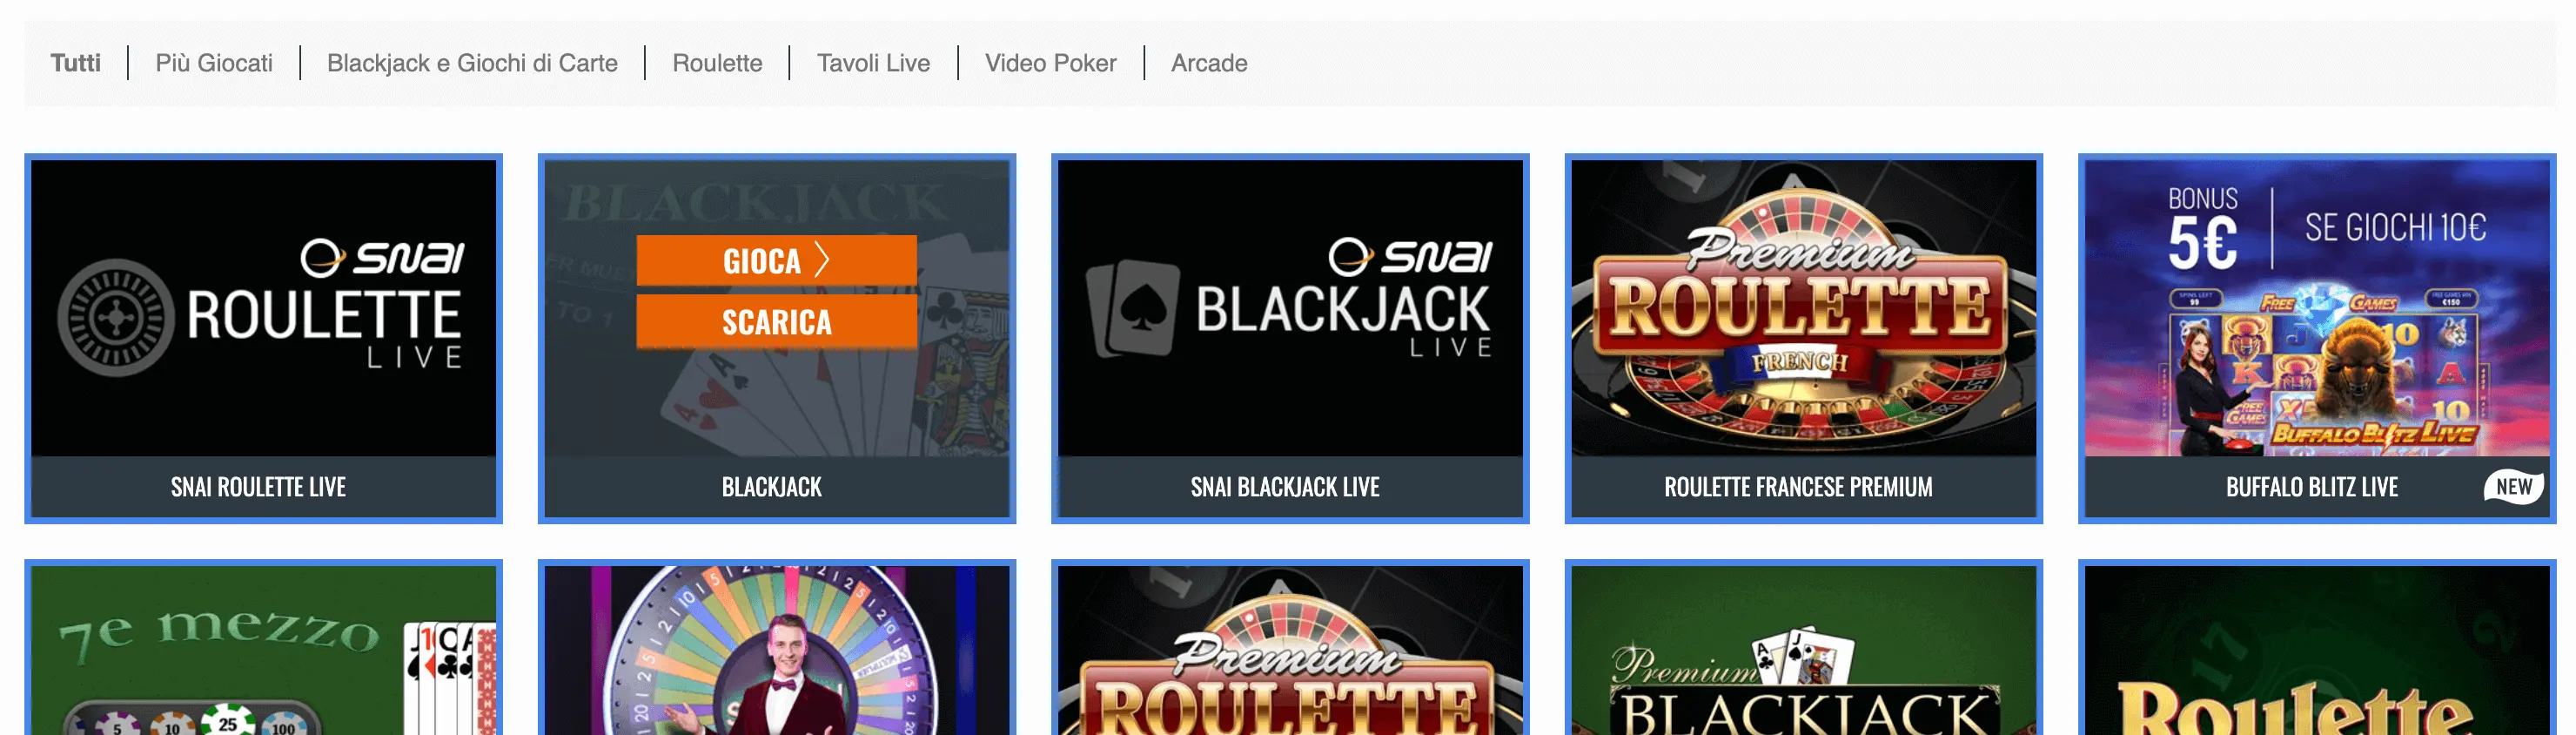Select the Video Poker tab
The width and height of the screenshot is (2576, 735).
1050,63
